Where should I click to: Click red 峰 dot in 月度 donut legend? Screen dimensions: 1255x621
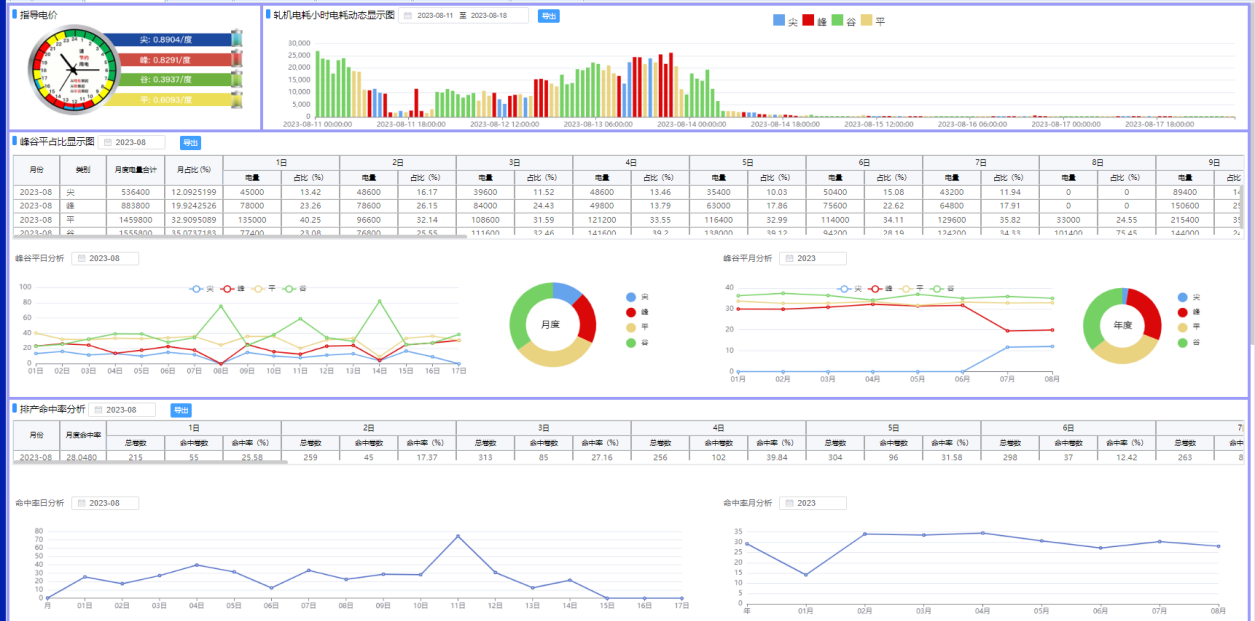(x=629, y=312)
